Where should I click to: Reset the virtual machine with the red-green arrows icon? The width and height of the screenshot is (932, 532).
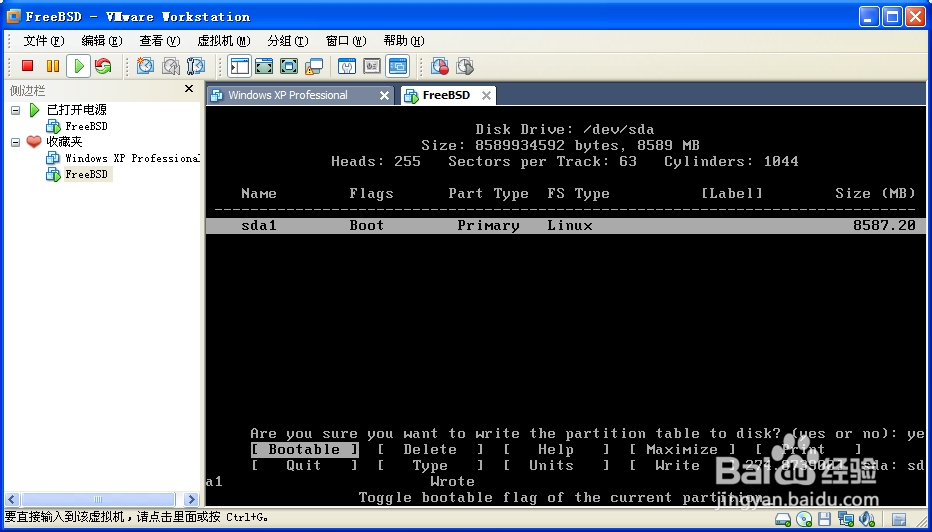(x=103, y=66)
